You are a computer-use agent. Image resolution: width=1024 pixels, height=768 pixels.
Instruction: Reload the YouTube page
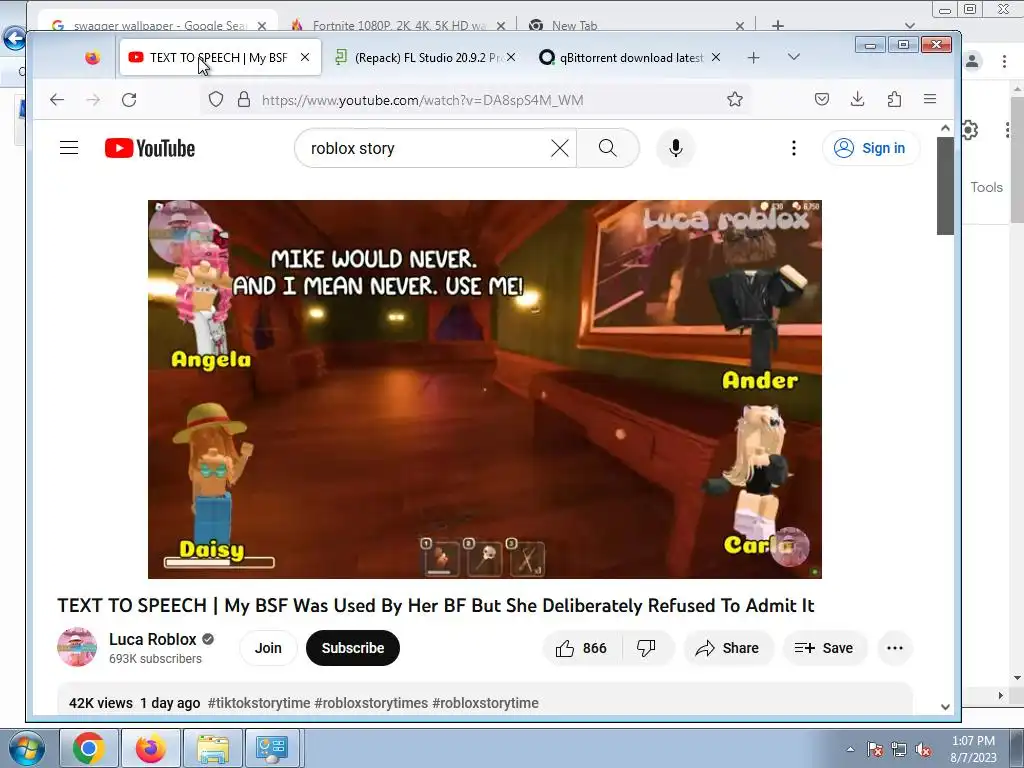click(129, 100)
